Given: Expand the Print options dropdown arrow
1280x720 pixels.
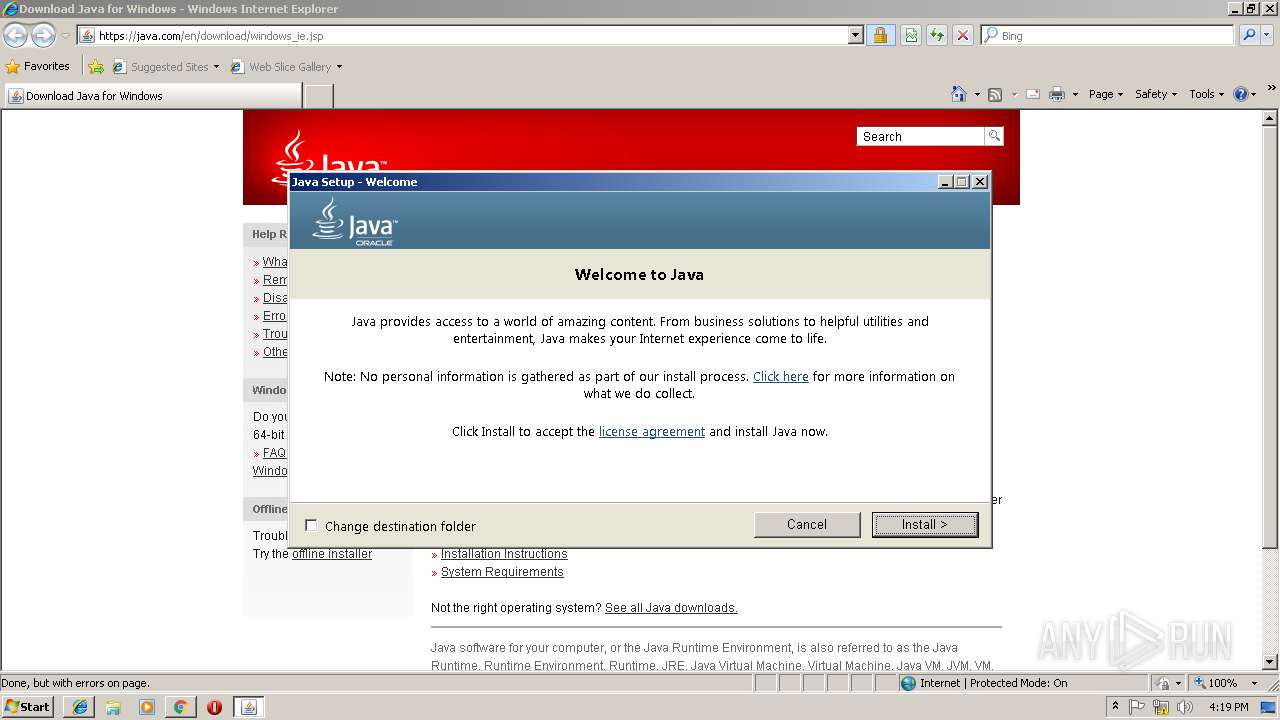Looking at the screenshot, I should click(x=1075, y=94).
